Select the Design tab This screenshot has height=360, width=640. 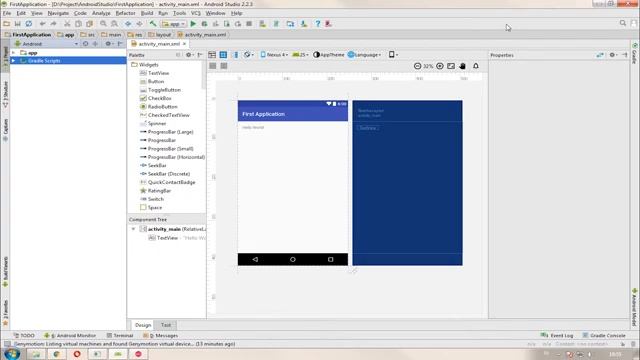click(143, 325)
